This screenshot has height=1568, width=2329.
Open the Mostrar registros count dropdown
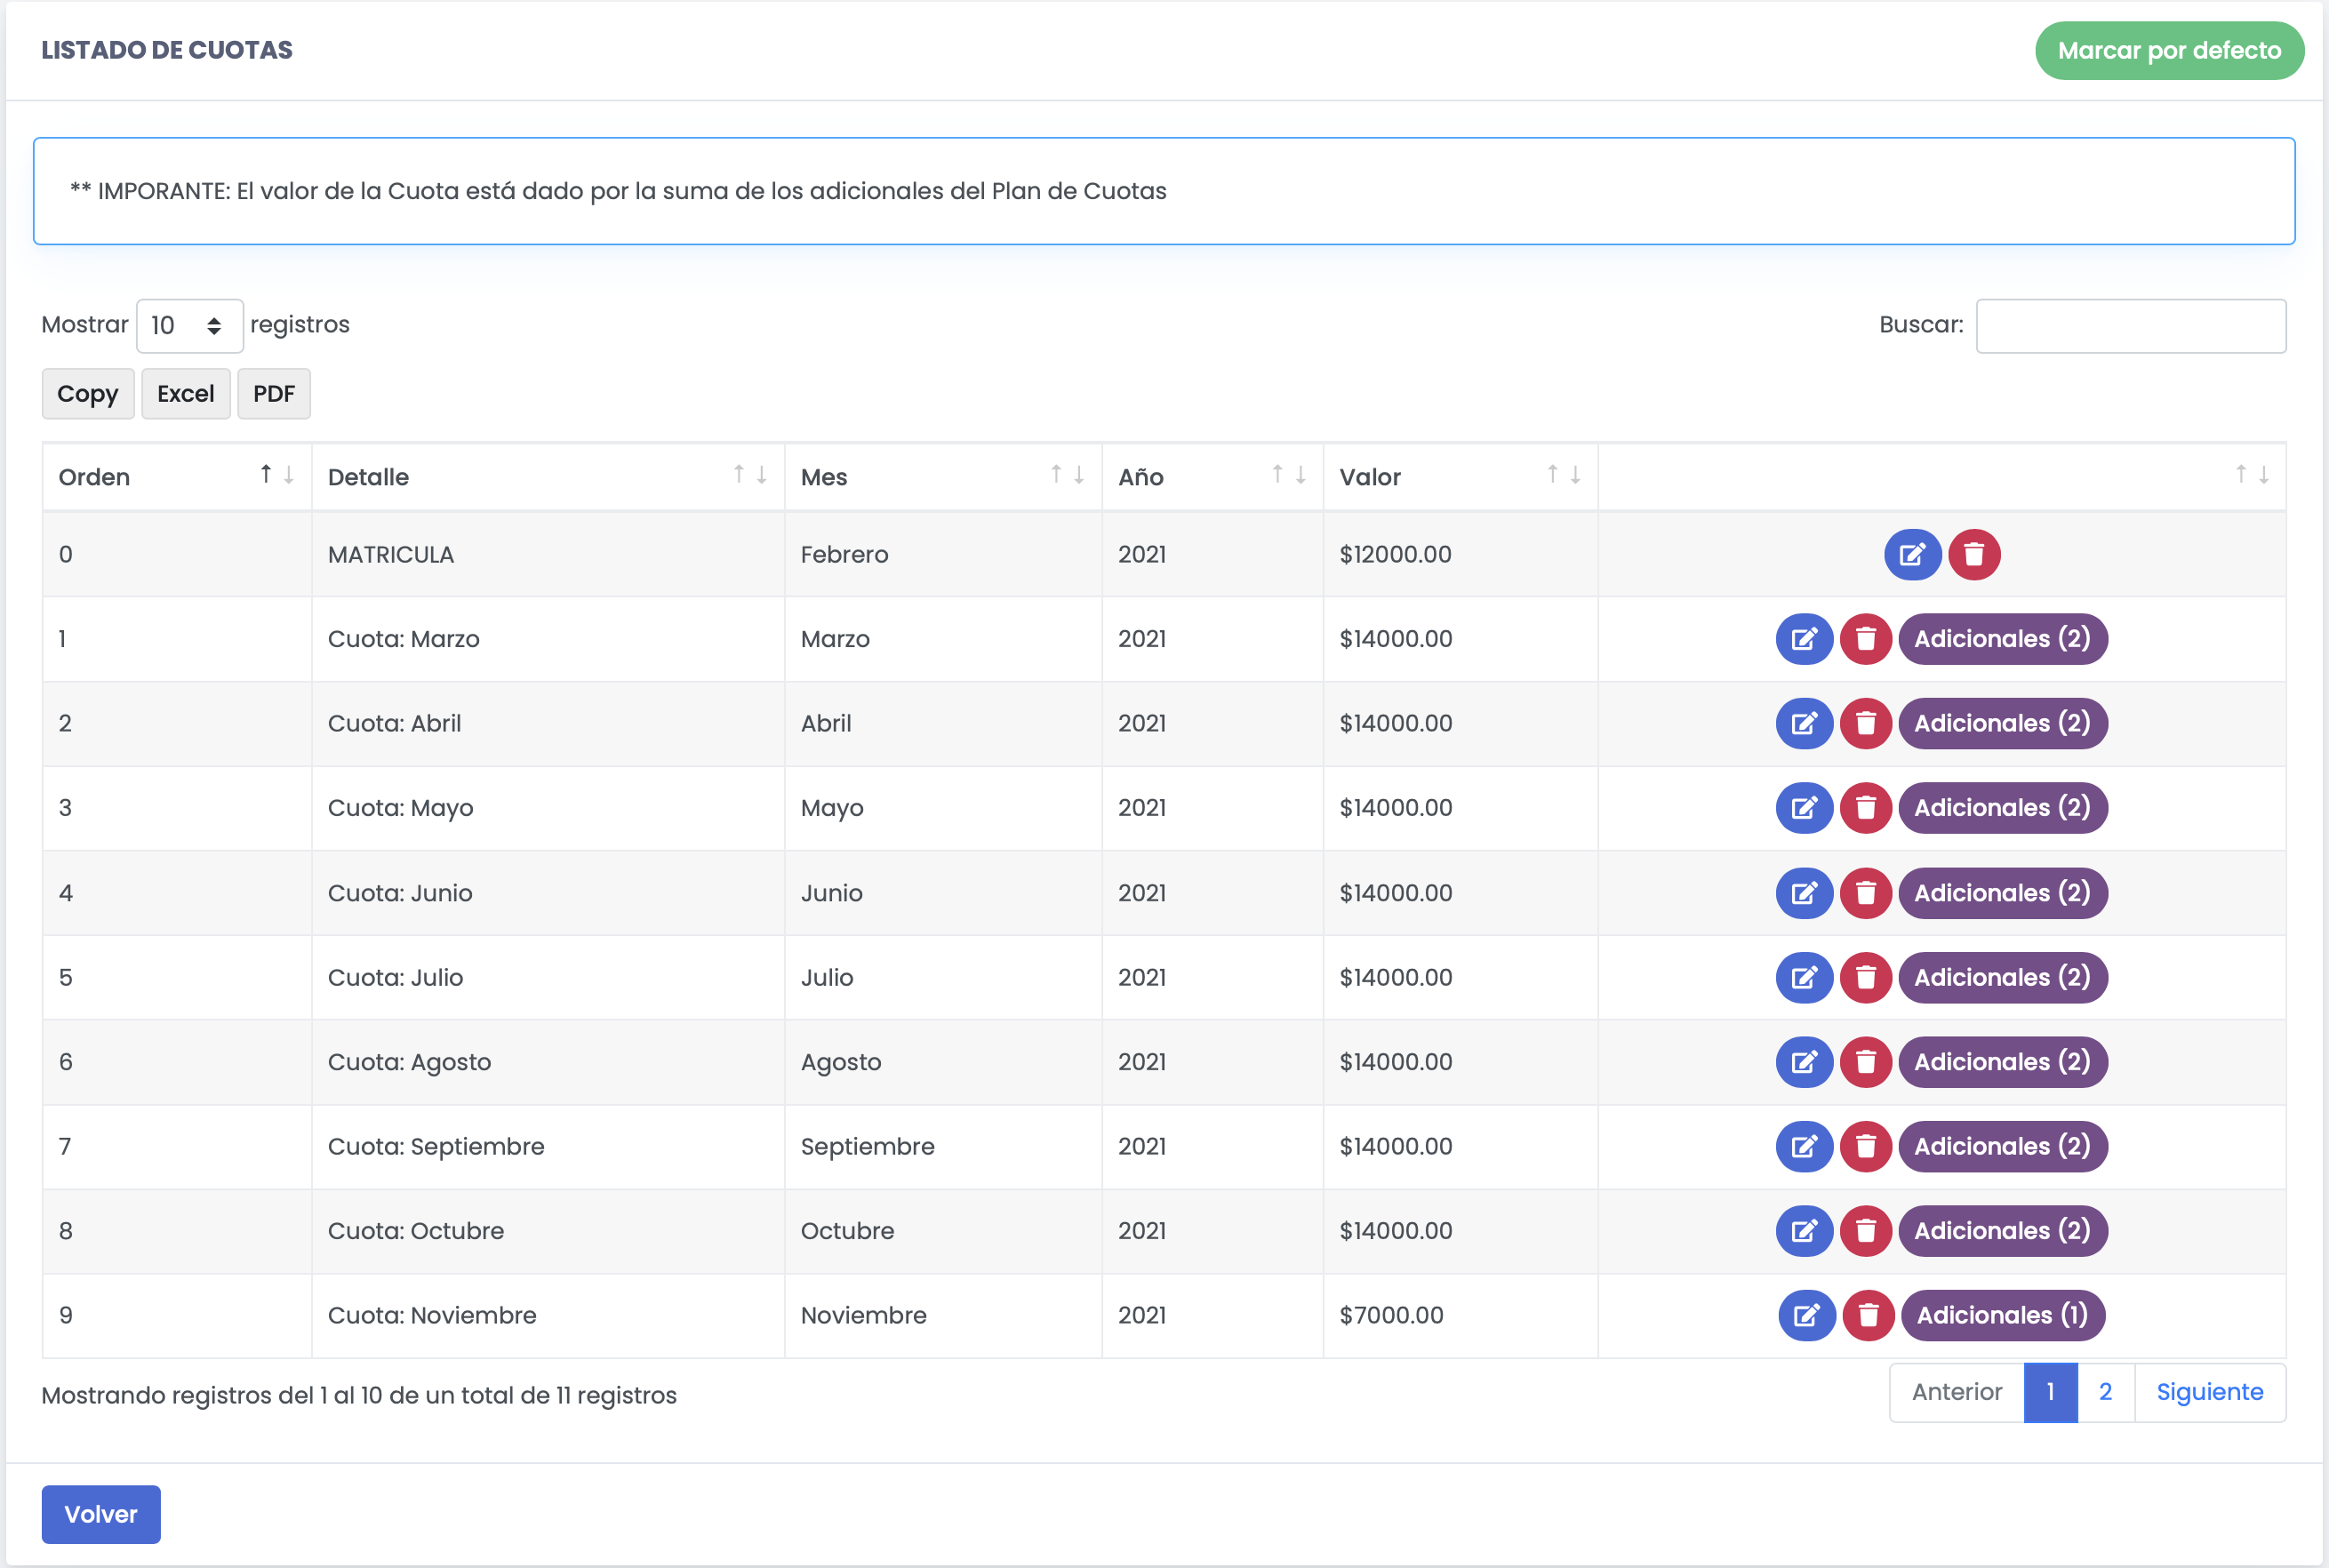coord(189,326)
